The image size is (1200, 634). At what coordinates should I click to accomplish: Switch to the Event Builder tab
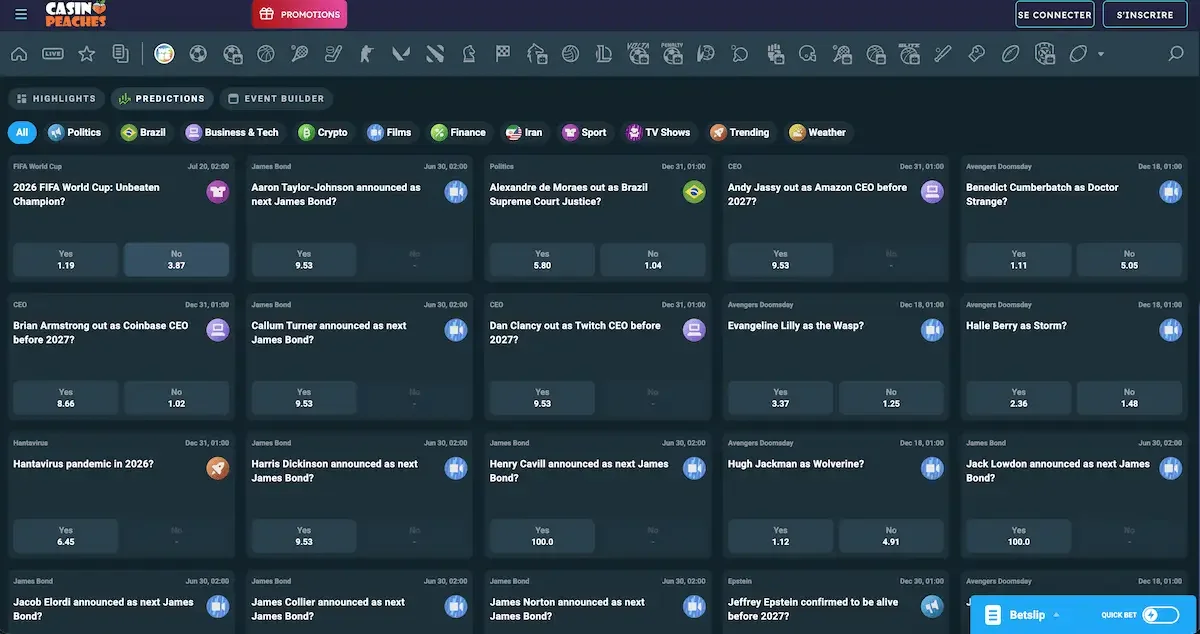pos(276,99)
